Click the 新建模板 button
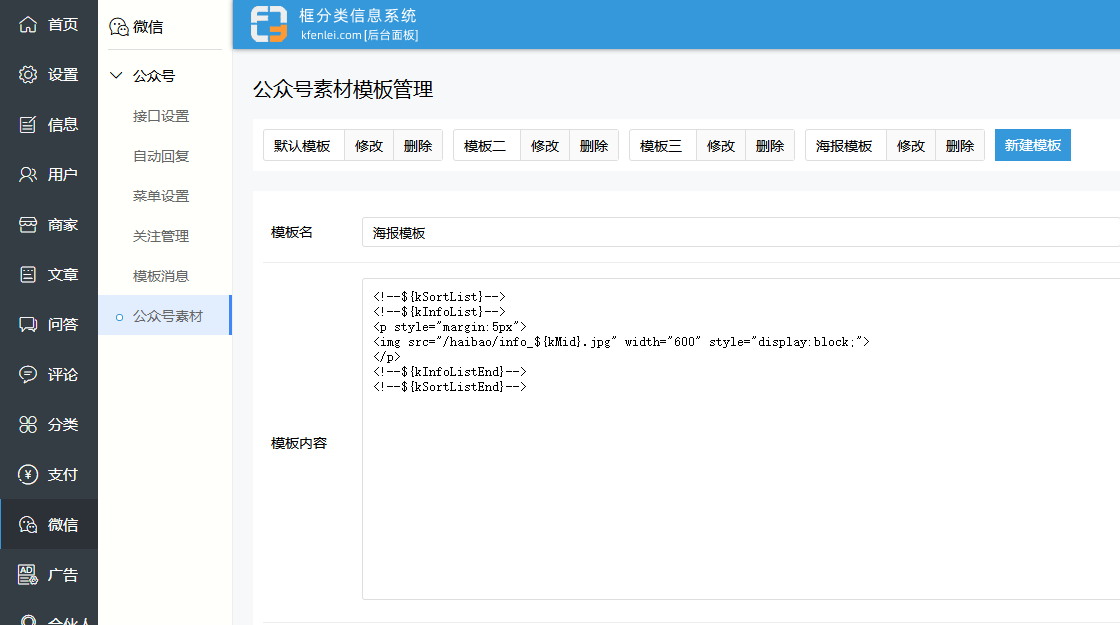This screenshot has height=625, width=1120. point(1032,145)
